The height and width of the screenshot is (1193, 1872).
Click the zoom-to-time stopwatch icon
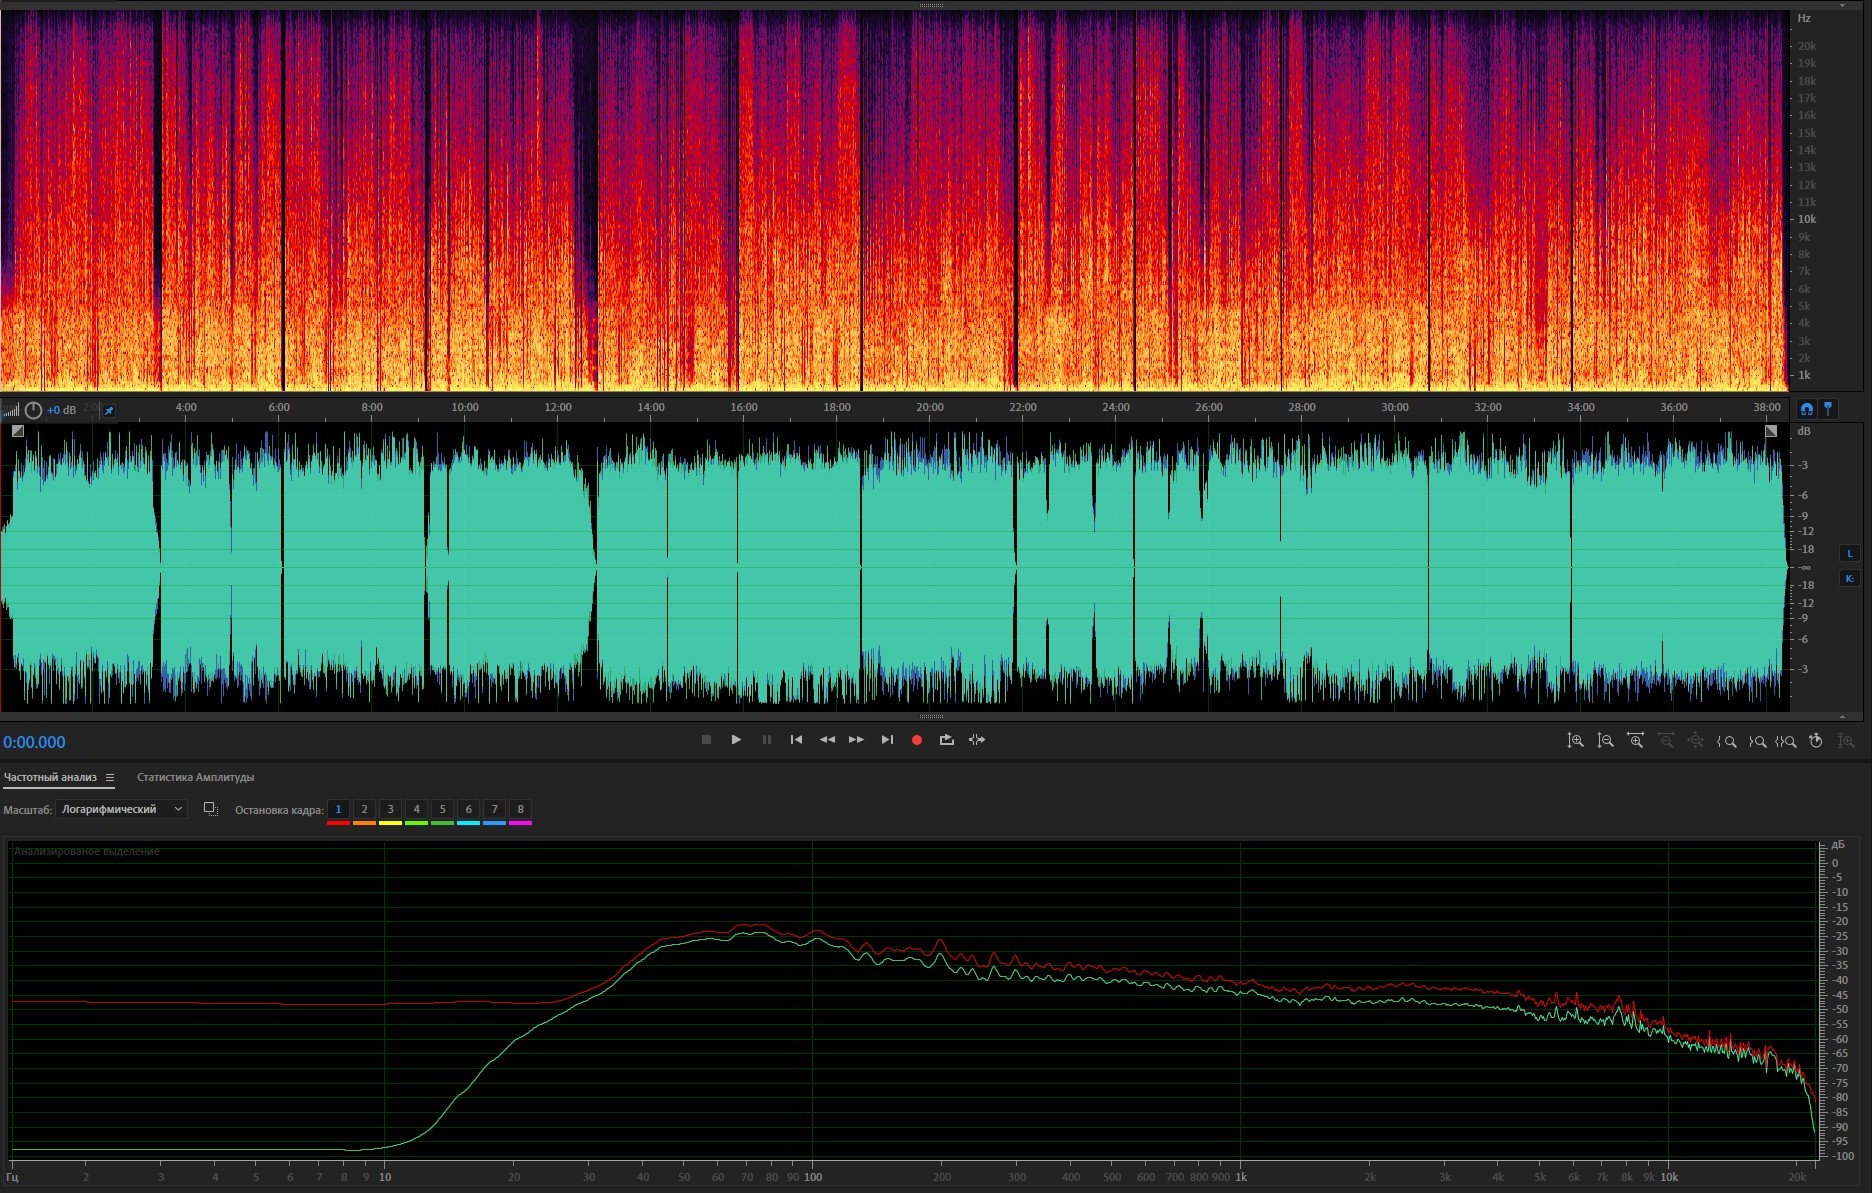(1816, 741)
